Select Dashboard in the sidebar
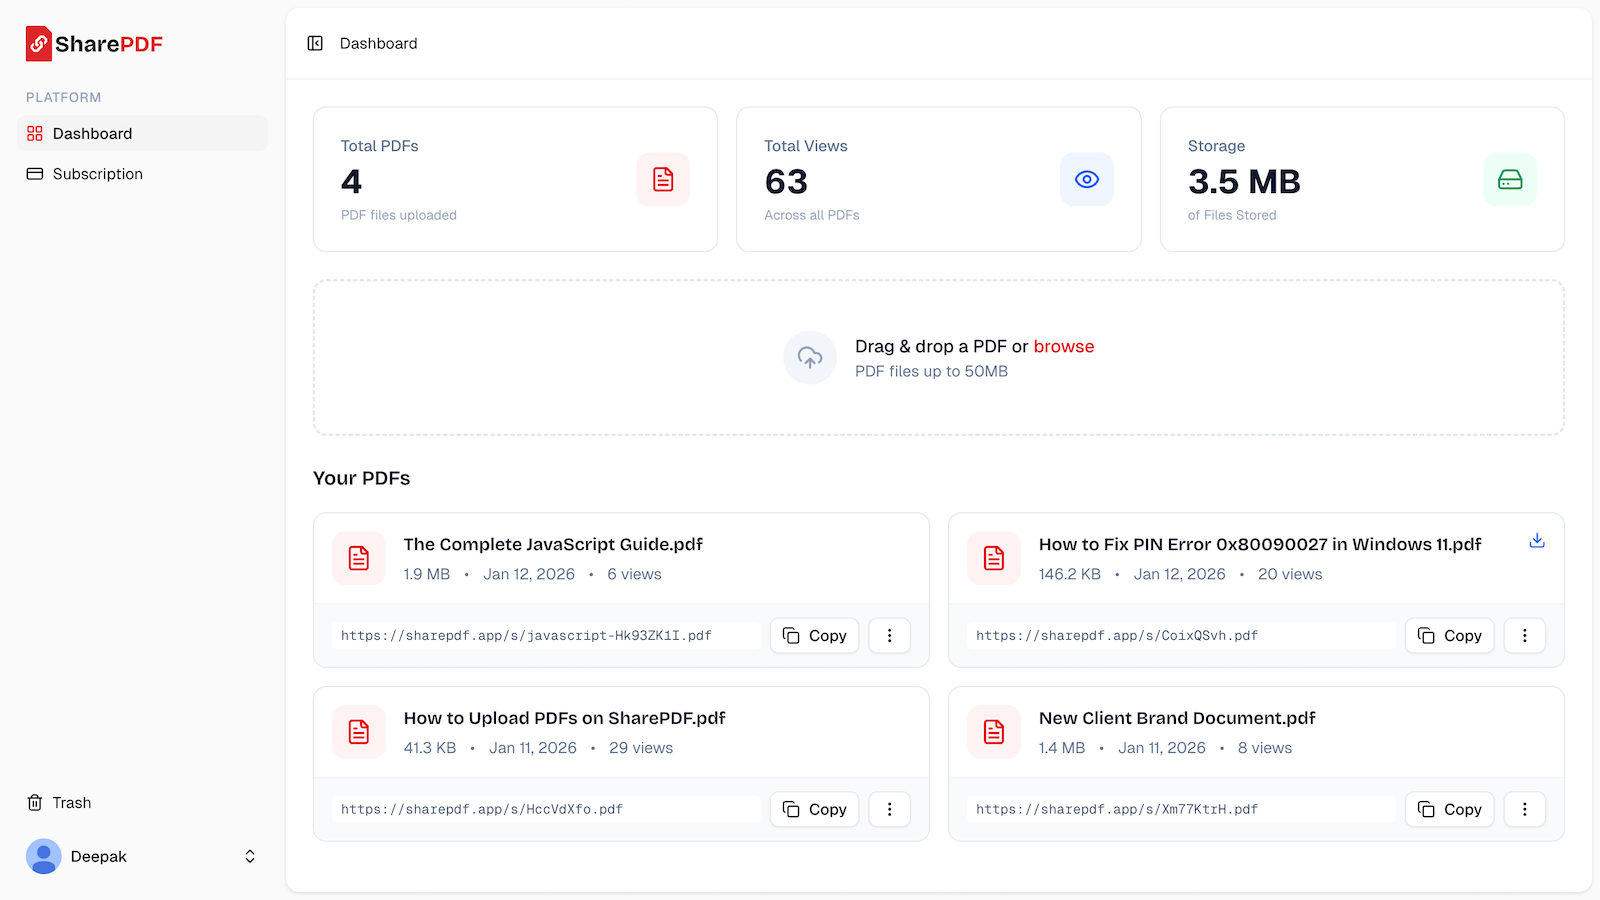The height and width of the screenshot is (900, 1600). [x=92, y=133]
